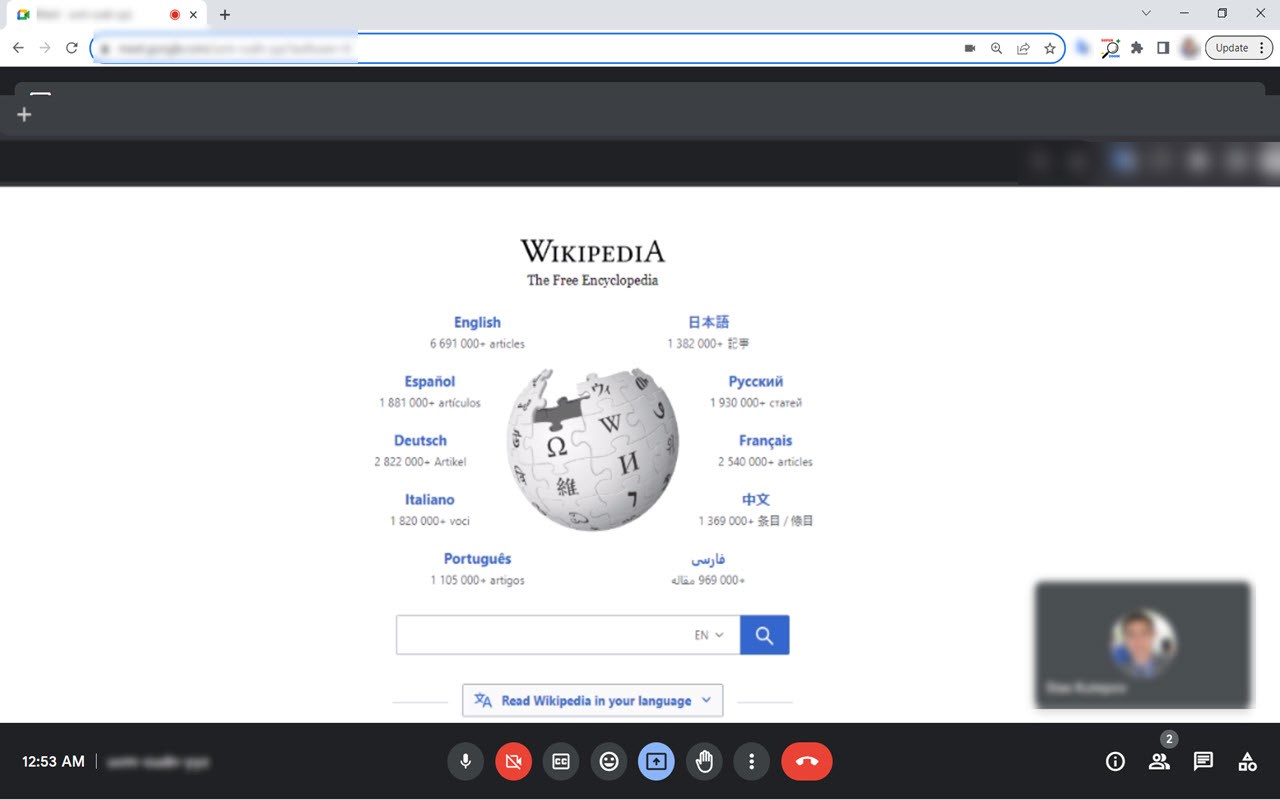Open the فارسی Wikipedia link
Screen dimensions: 1280x800
coord(708,558)
